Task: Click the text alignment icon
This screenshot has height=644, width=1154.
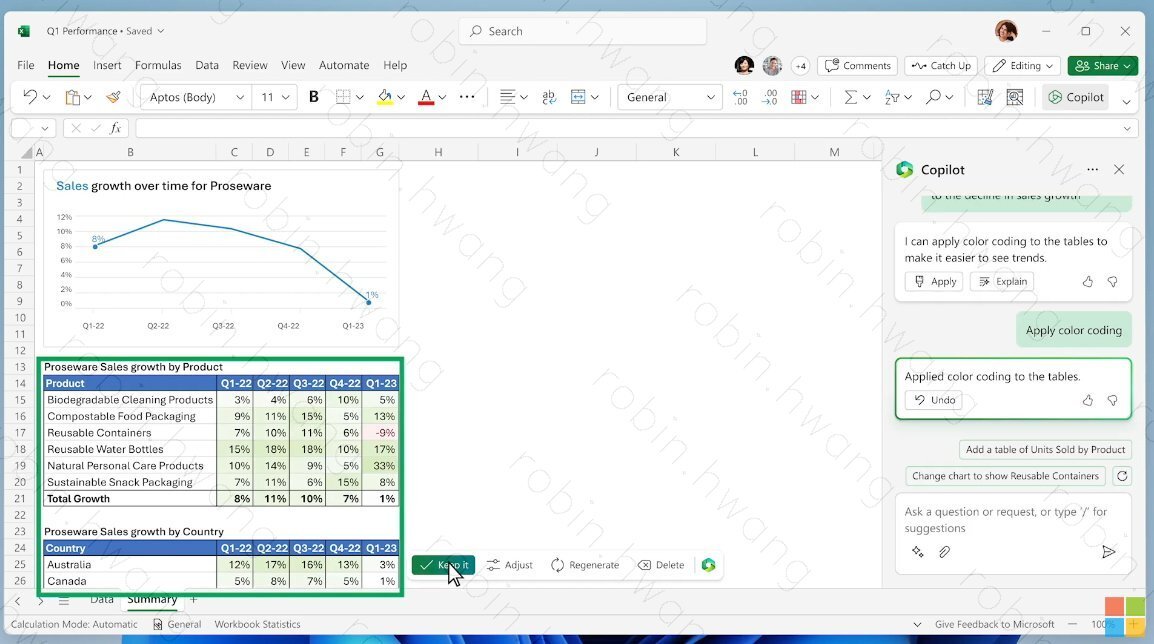Action: click(x=507, y=96)
